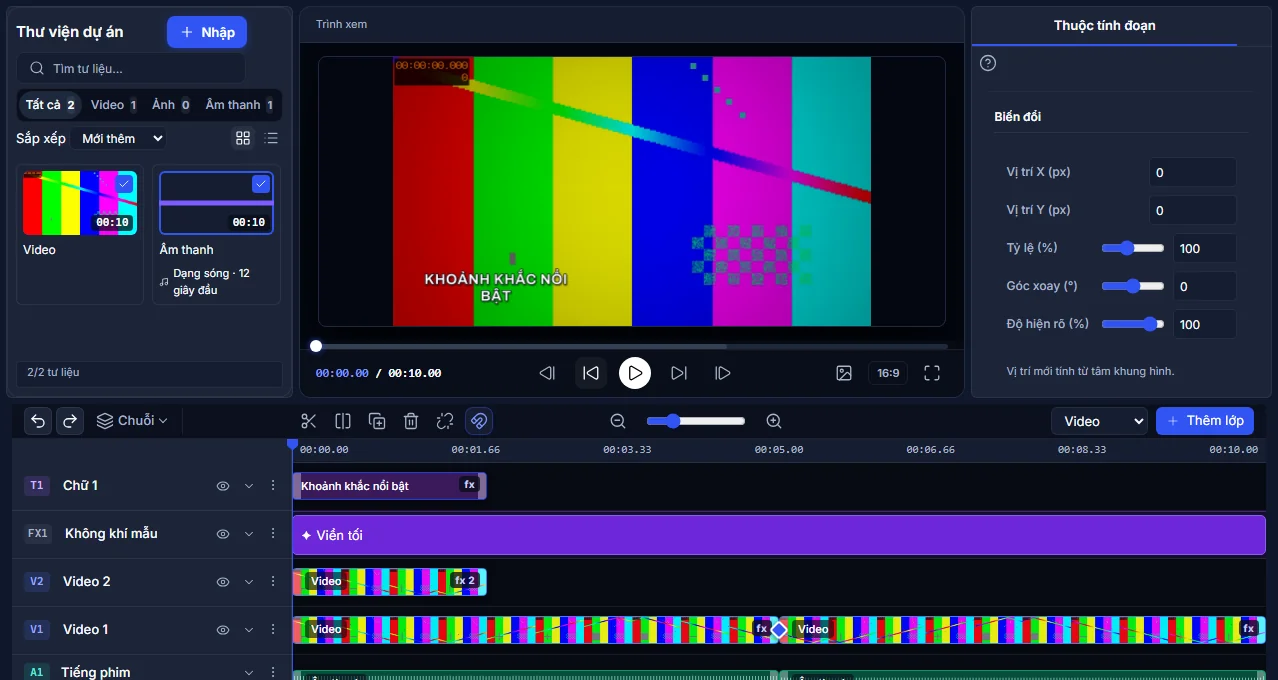Open the Sắp xếp sort dropdown
The image size is (1278, 680).
pyautogui.click(x=122, y=138)
